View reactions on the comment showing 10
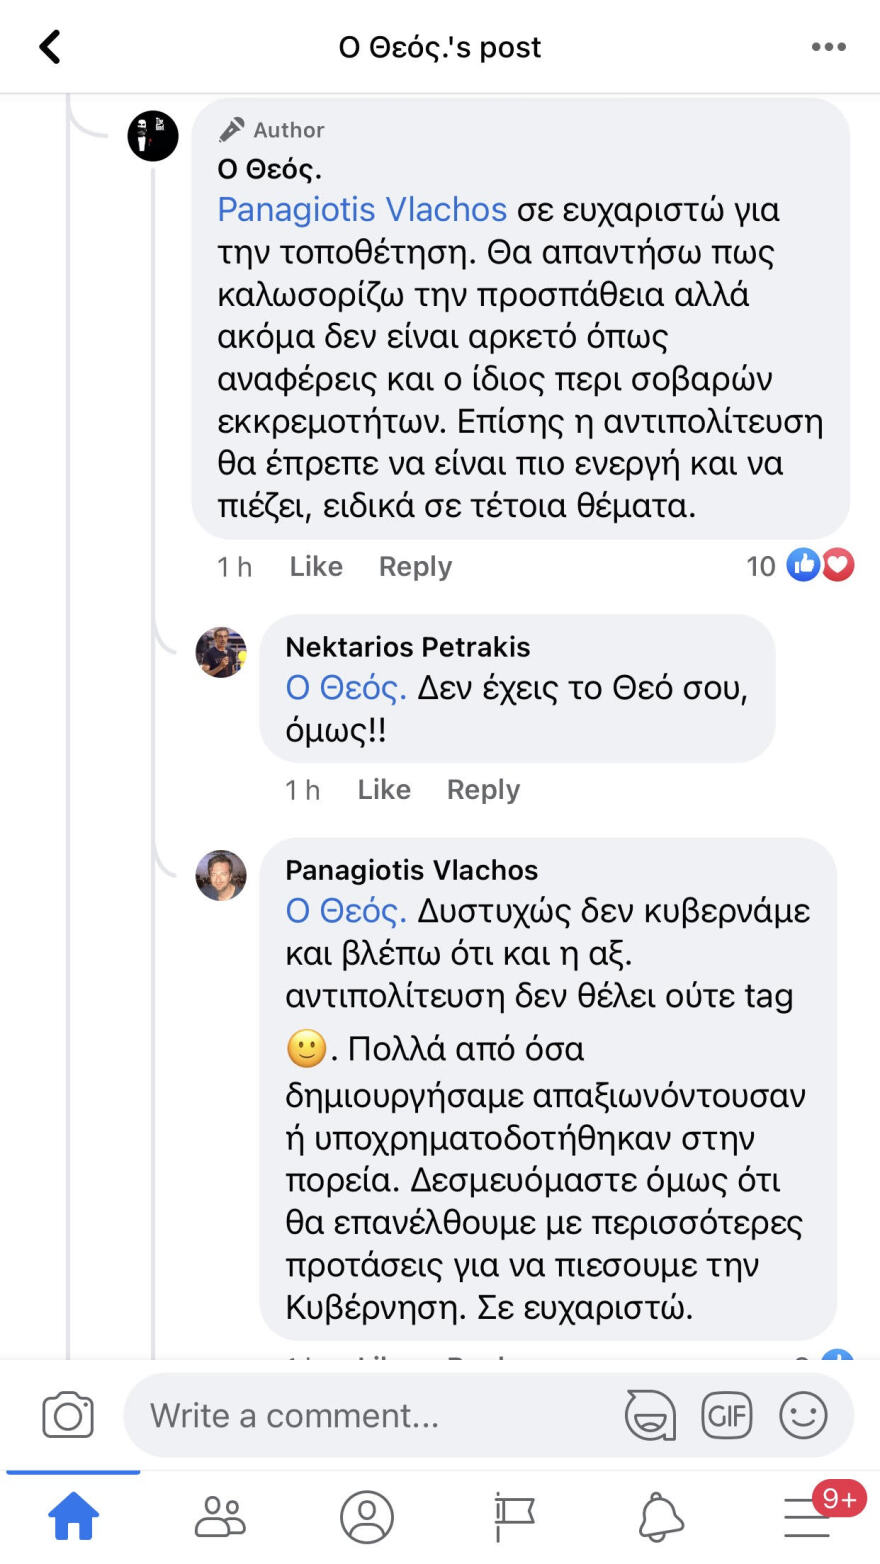This screenshot has width=880, height=1564. point(798,565)
